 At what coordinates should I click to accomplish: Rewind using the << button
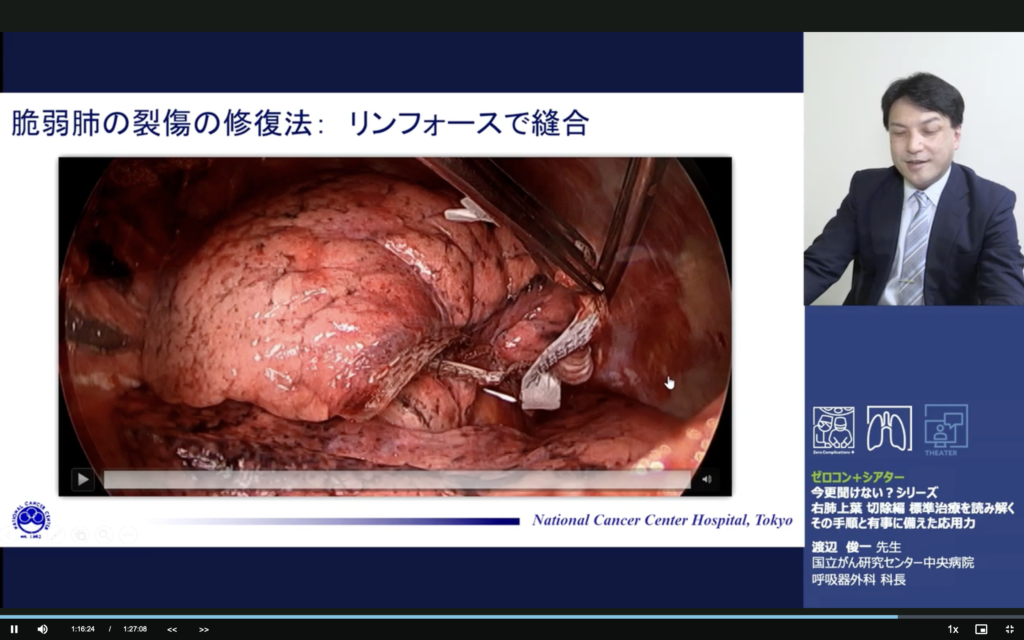tap(172, 629)
